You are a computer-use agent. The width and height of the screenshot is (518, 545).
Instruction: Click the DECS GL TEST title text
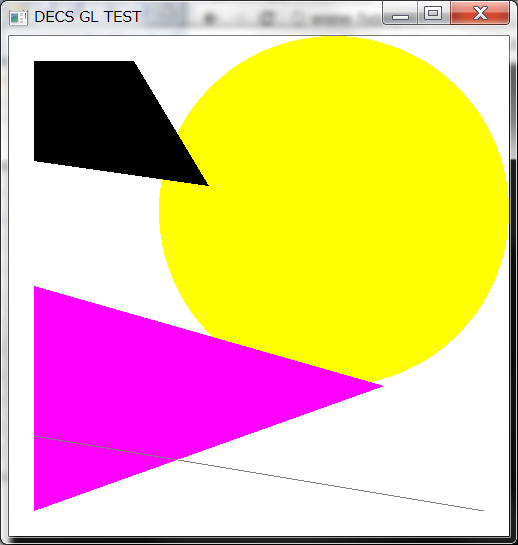tap(88, 17)
